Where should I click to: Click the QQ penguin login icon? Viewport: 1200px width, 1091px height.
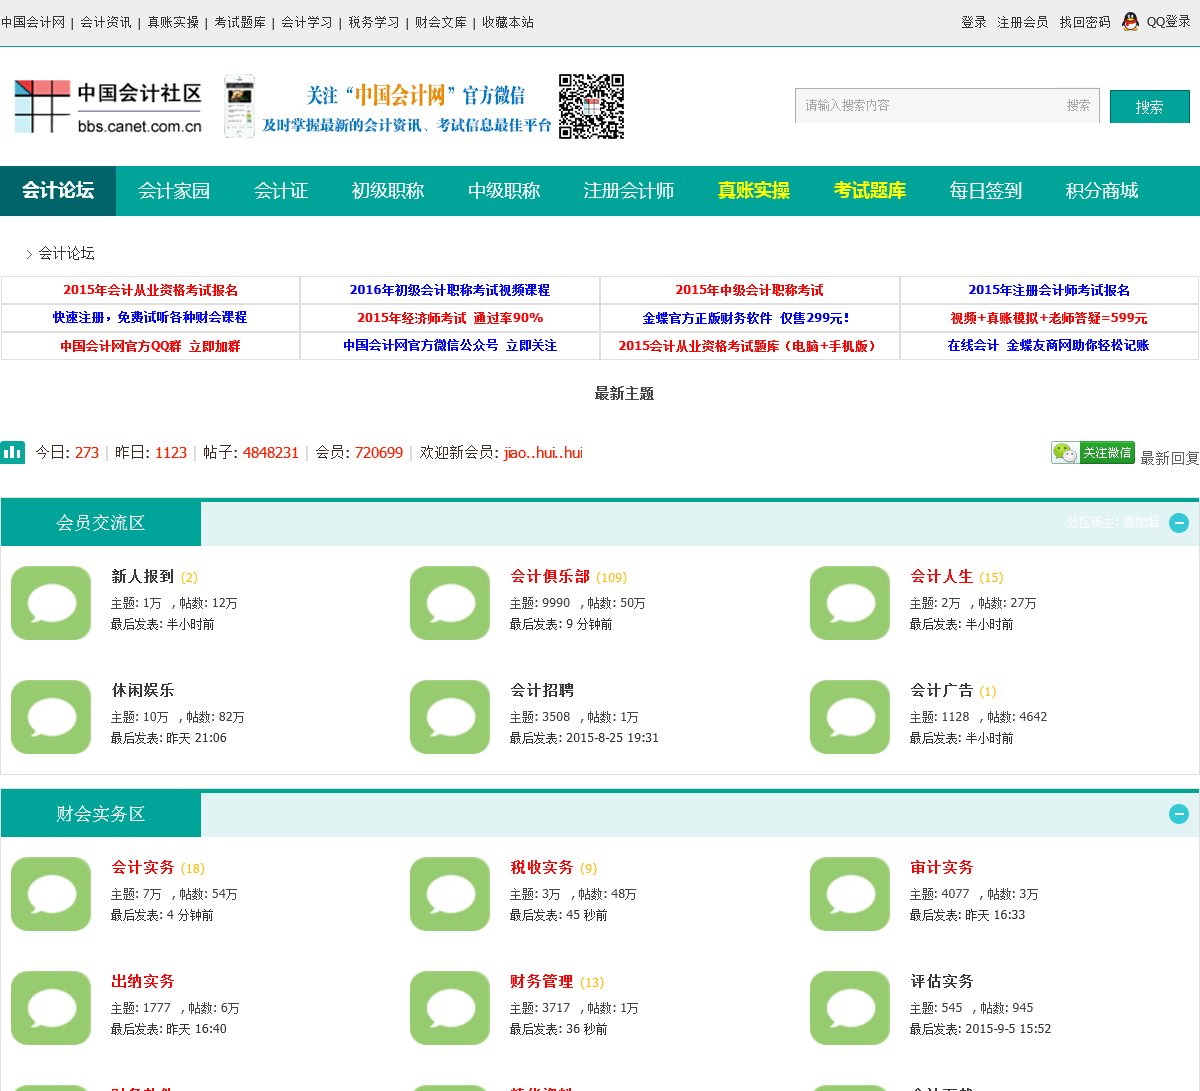[x=1130, y=21]
